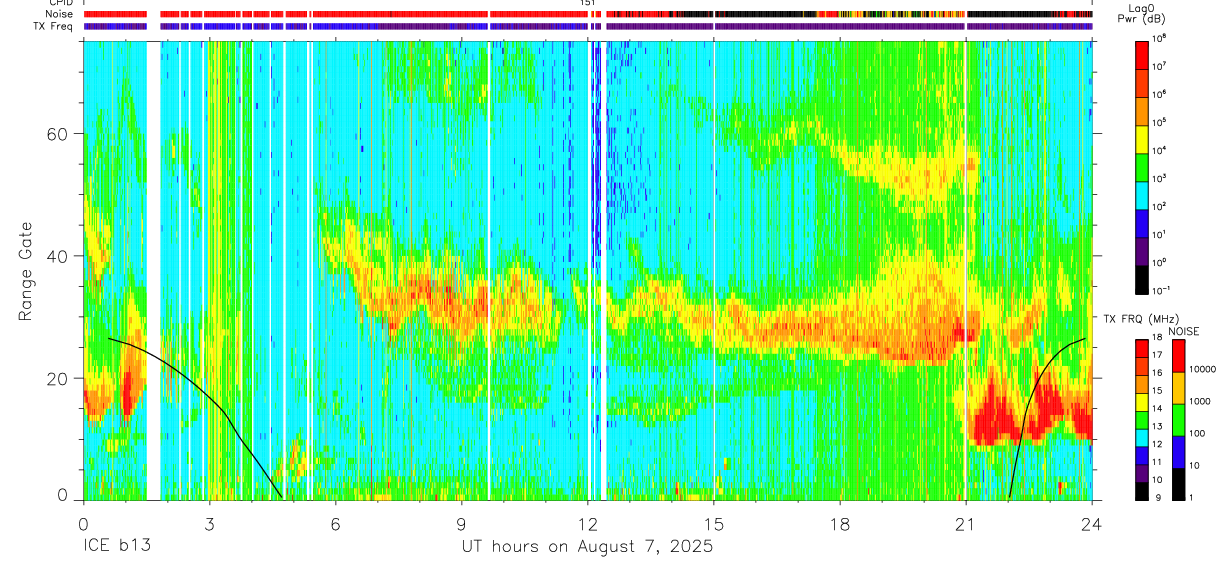This screenshot has width=1228, height=567.
Task: Pick the green segment of Lag0 Pwr colorbar
Action: 1143,166
